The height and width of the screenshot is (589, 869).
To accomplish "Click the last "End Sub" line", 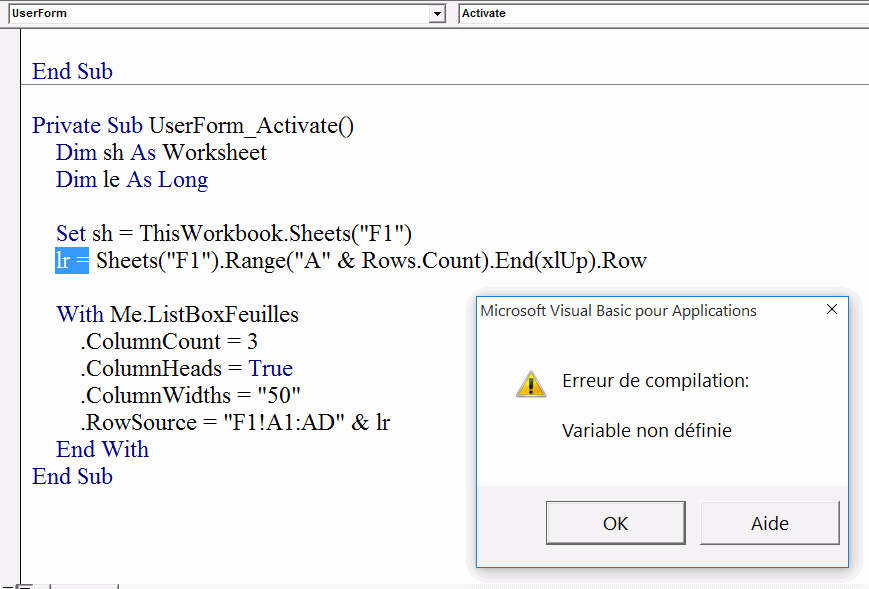I will pyautogui.click(x=72, y=477).
